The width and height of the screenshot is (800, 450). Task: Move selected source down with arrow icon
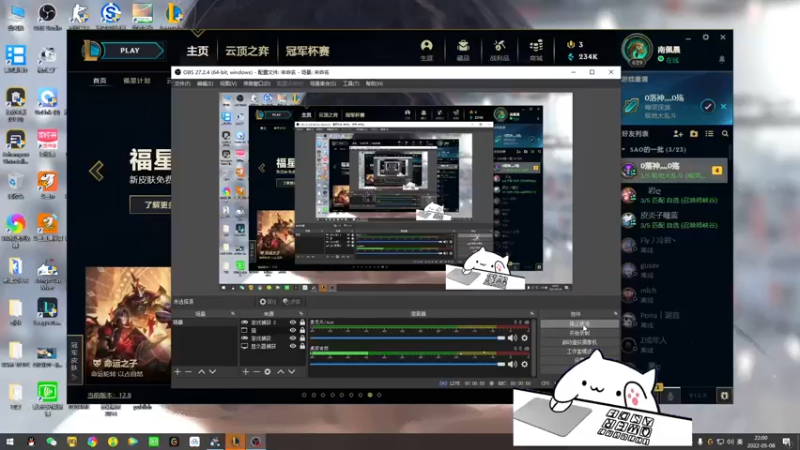click(292, 372)
